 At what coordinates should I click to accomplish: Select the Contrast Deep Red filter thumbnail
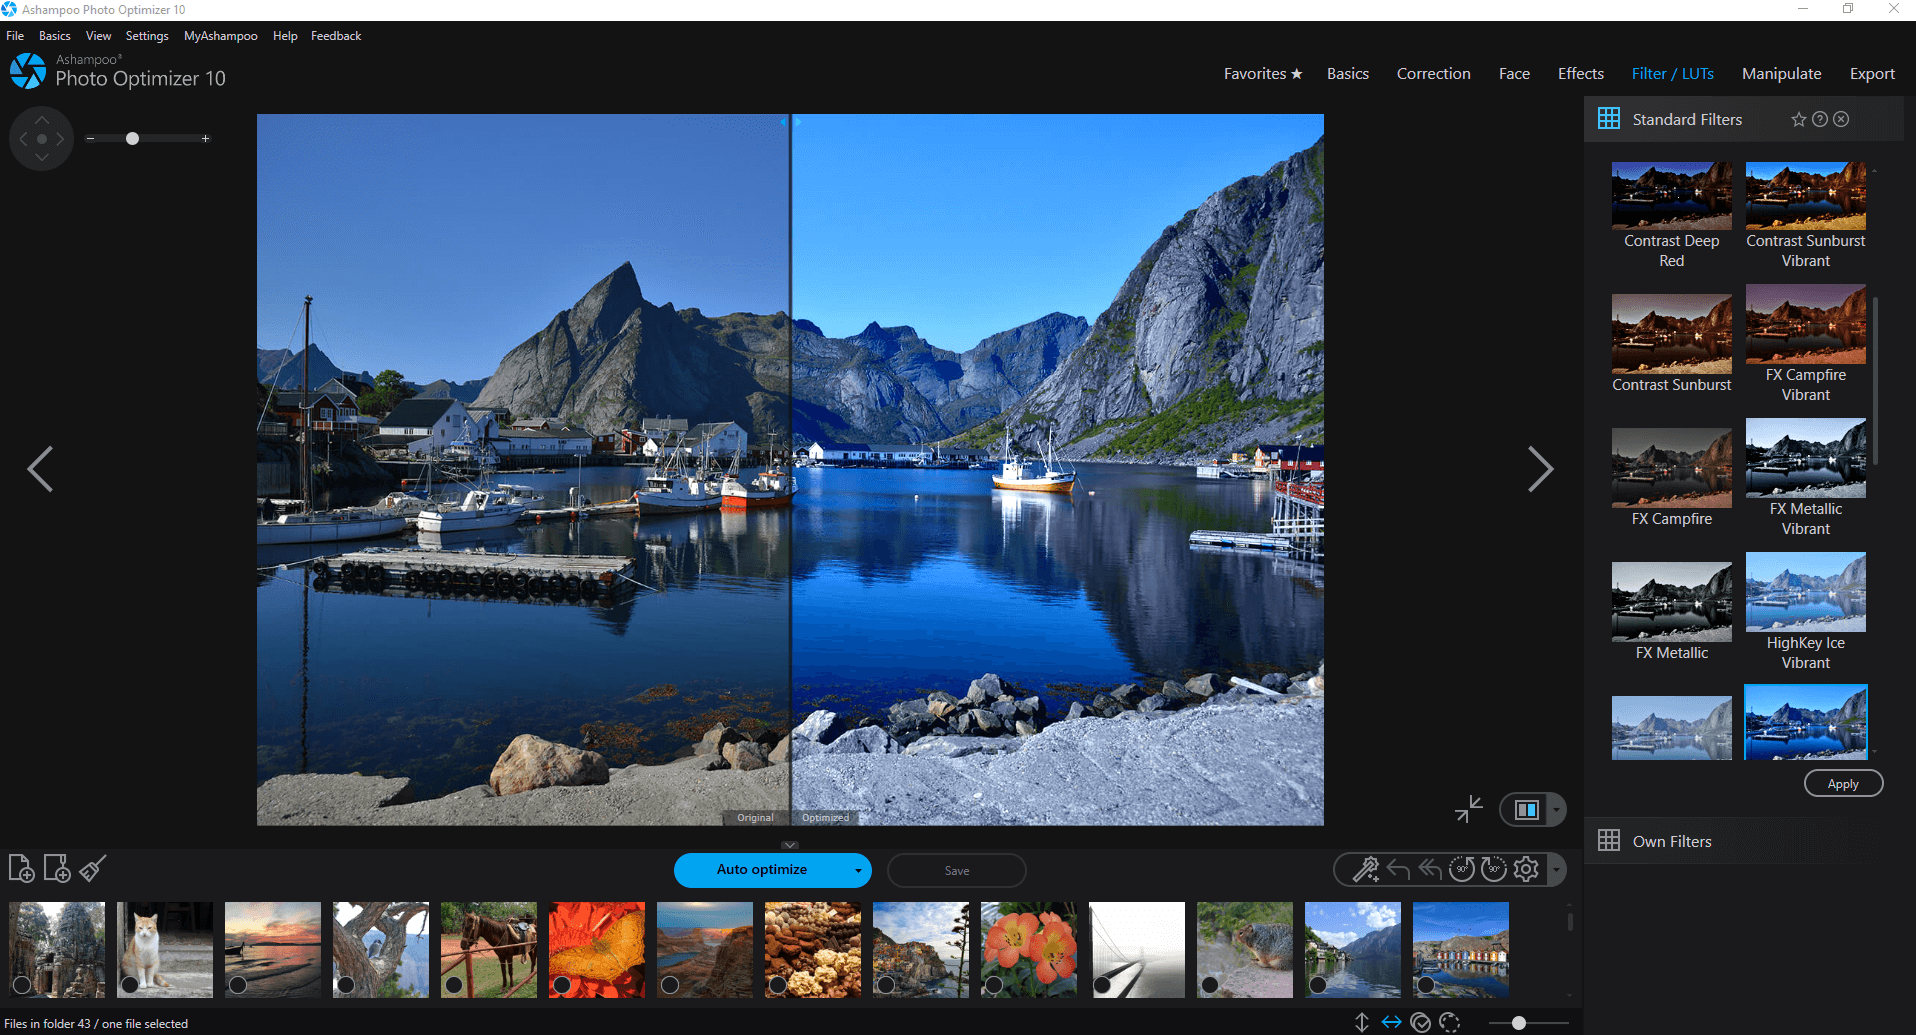[1671, 194]
